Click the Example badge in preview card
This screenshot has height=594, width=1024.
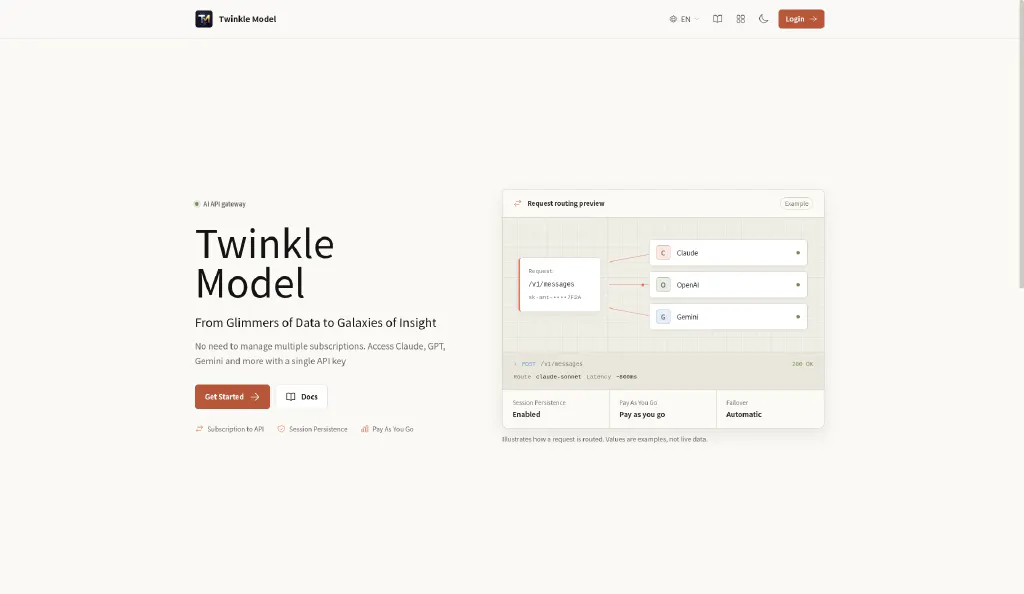[796, 204]
